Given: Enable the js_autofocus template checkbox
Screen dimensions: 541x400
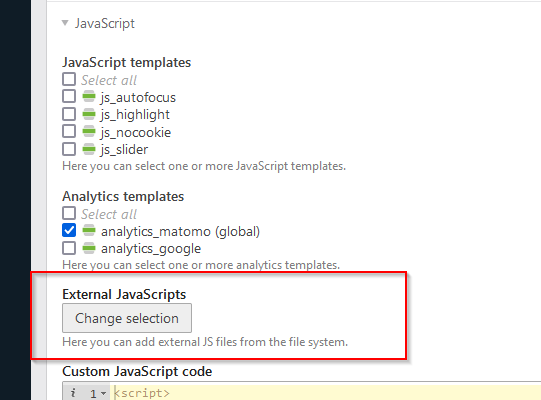Looking at the screenshot, I should pyautogui.click(x=69, y=96).
